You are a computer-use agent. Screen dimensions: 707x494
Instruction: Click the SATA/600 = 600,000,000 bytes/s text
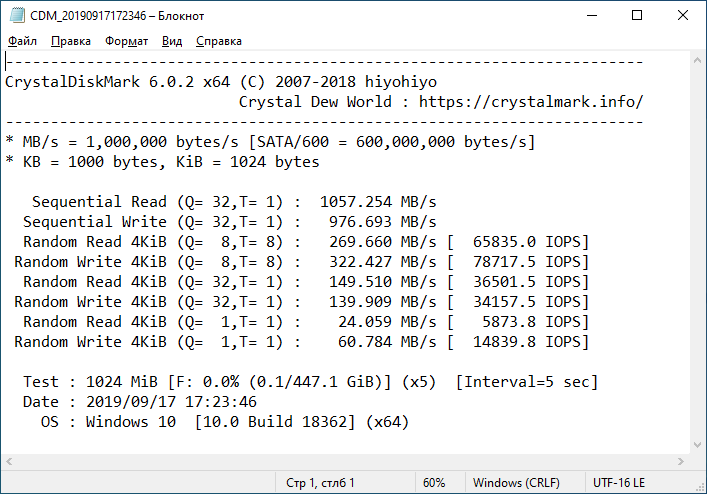(x=391, y=142)
